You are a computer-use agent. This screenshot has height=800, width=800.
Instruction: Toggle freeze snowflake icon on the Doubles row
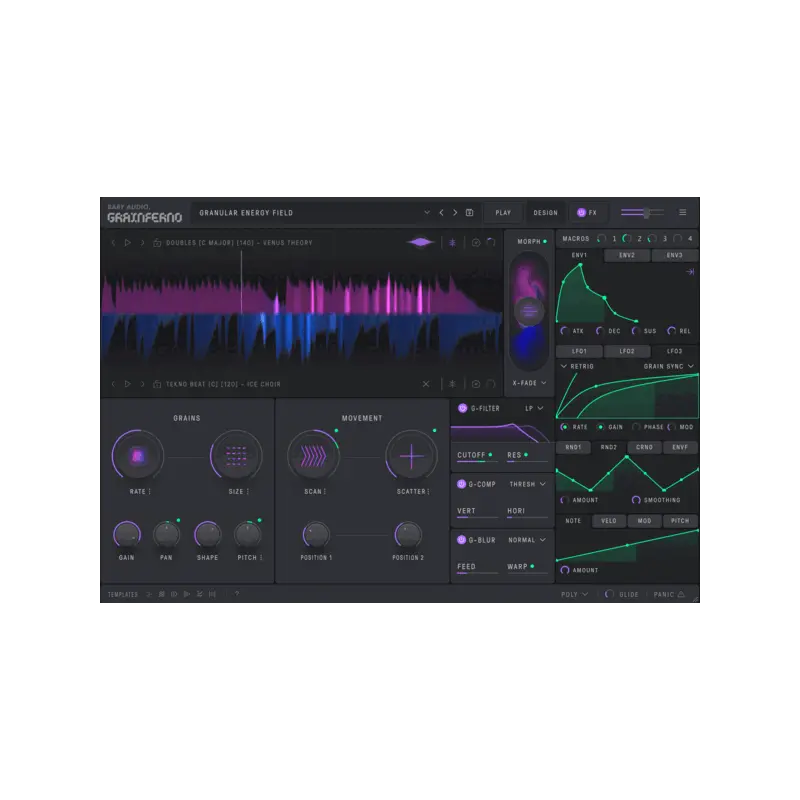click(x=452, y=243)
